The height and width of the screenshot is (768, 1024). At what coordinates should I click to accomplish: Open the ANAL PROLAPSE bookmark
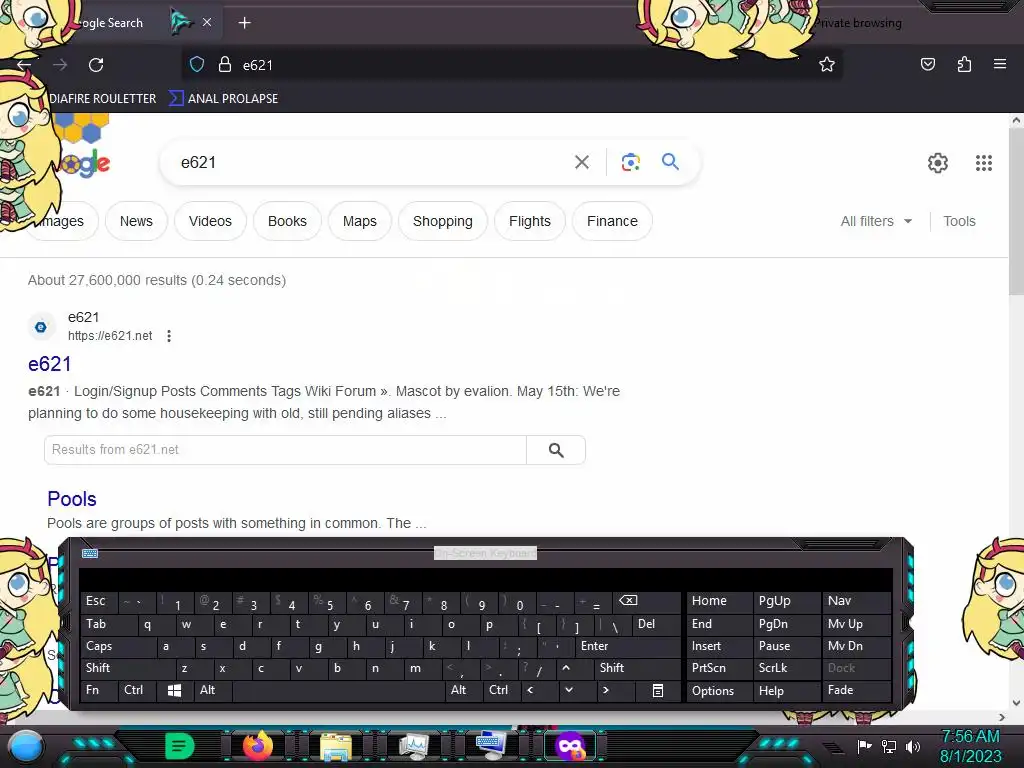pyautogui.click(x=224, y=99)
